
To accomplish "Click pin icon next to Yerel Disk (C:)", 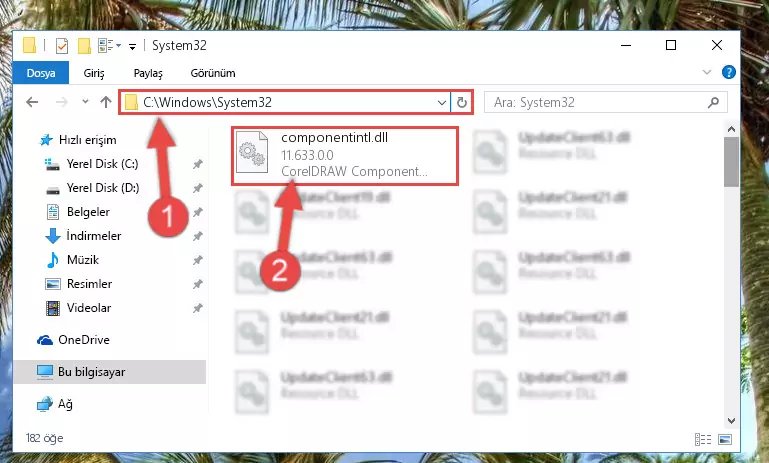I will (197, 164).
